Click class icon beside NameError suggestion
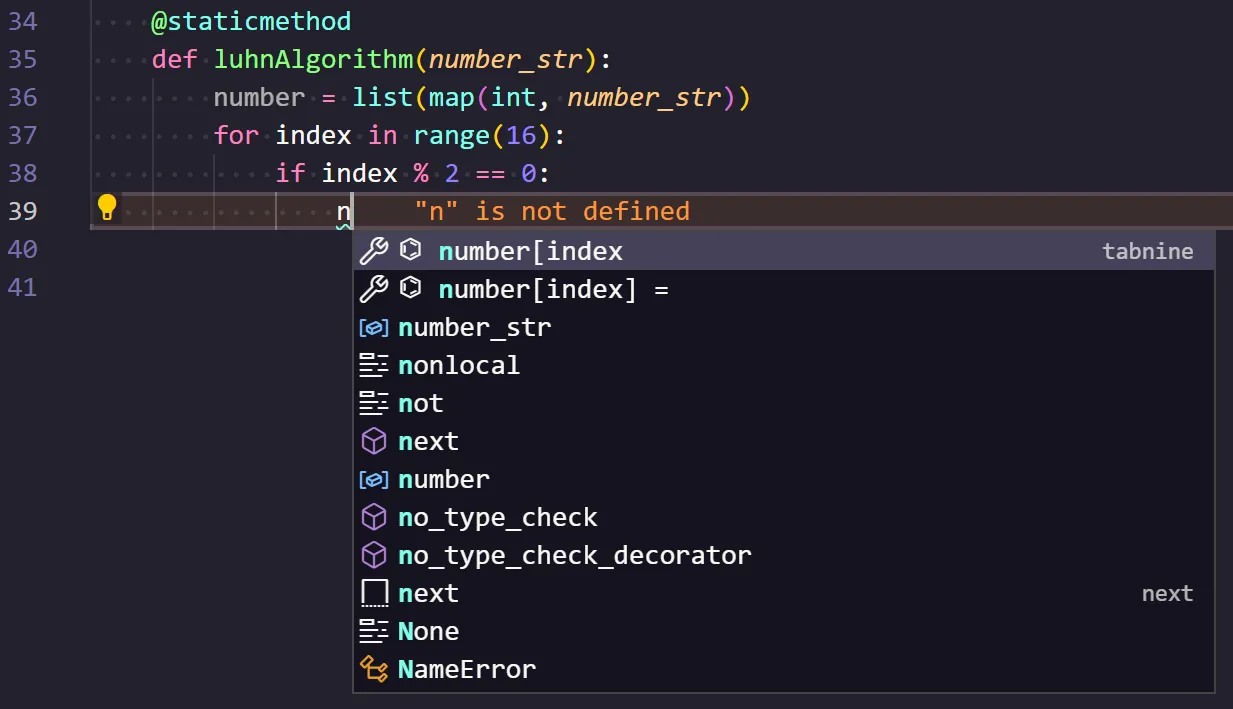This screenshot has height=709, width=1233. (373, 670)
